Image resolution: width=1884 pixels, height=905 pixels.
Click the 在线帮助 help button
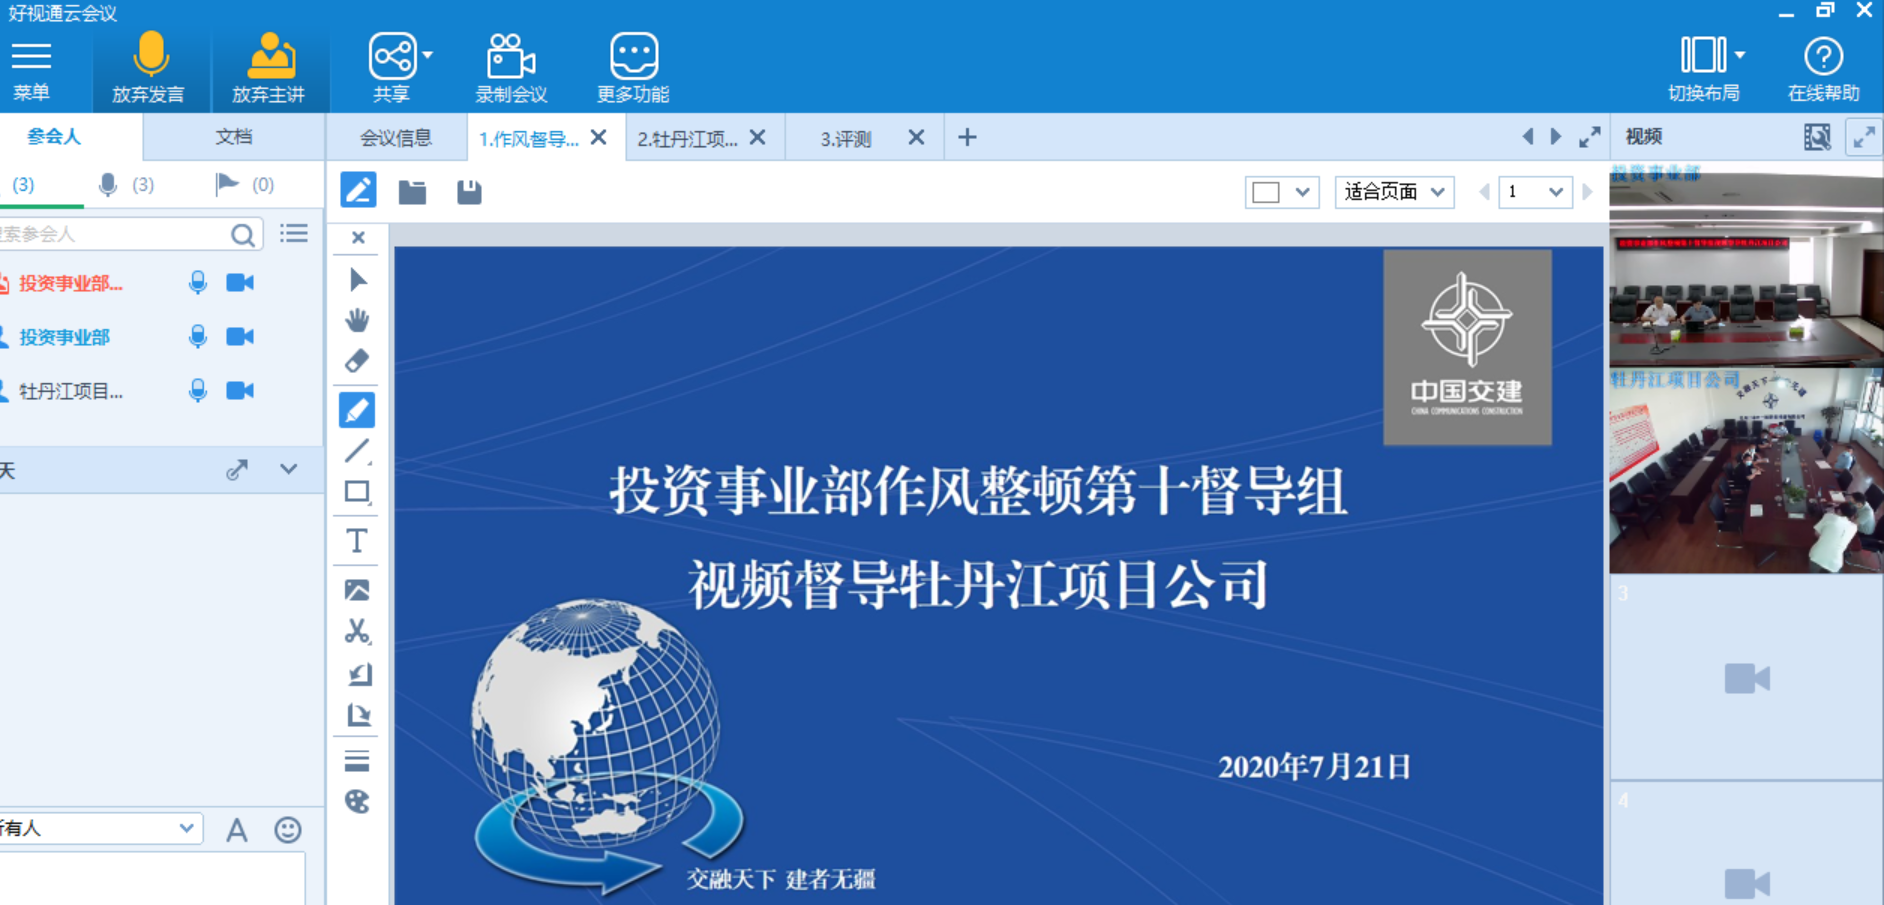tap(1823, 67)
